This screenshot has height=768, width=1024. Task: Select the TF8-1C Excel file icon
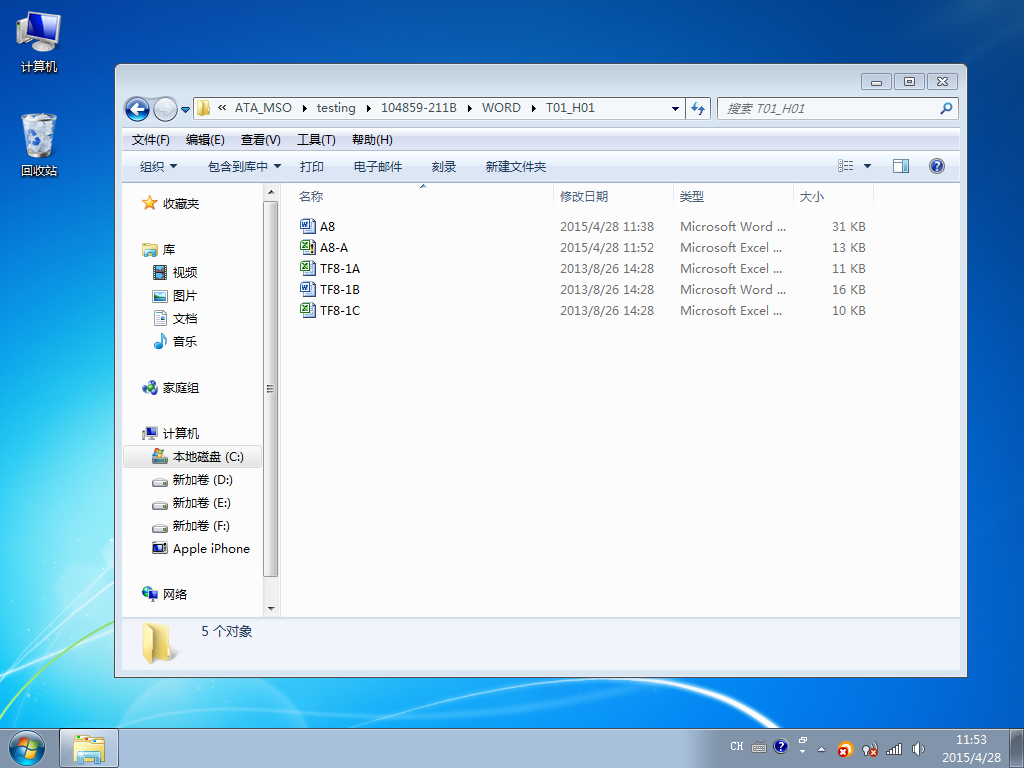pyautogui.click(x=308, y=310)
